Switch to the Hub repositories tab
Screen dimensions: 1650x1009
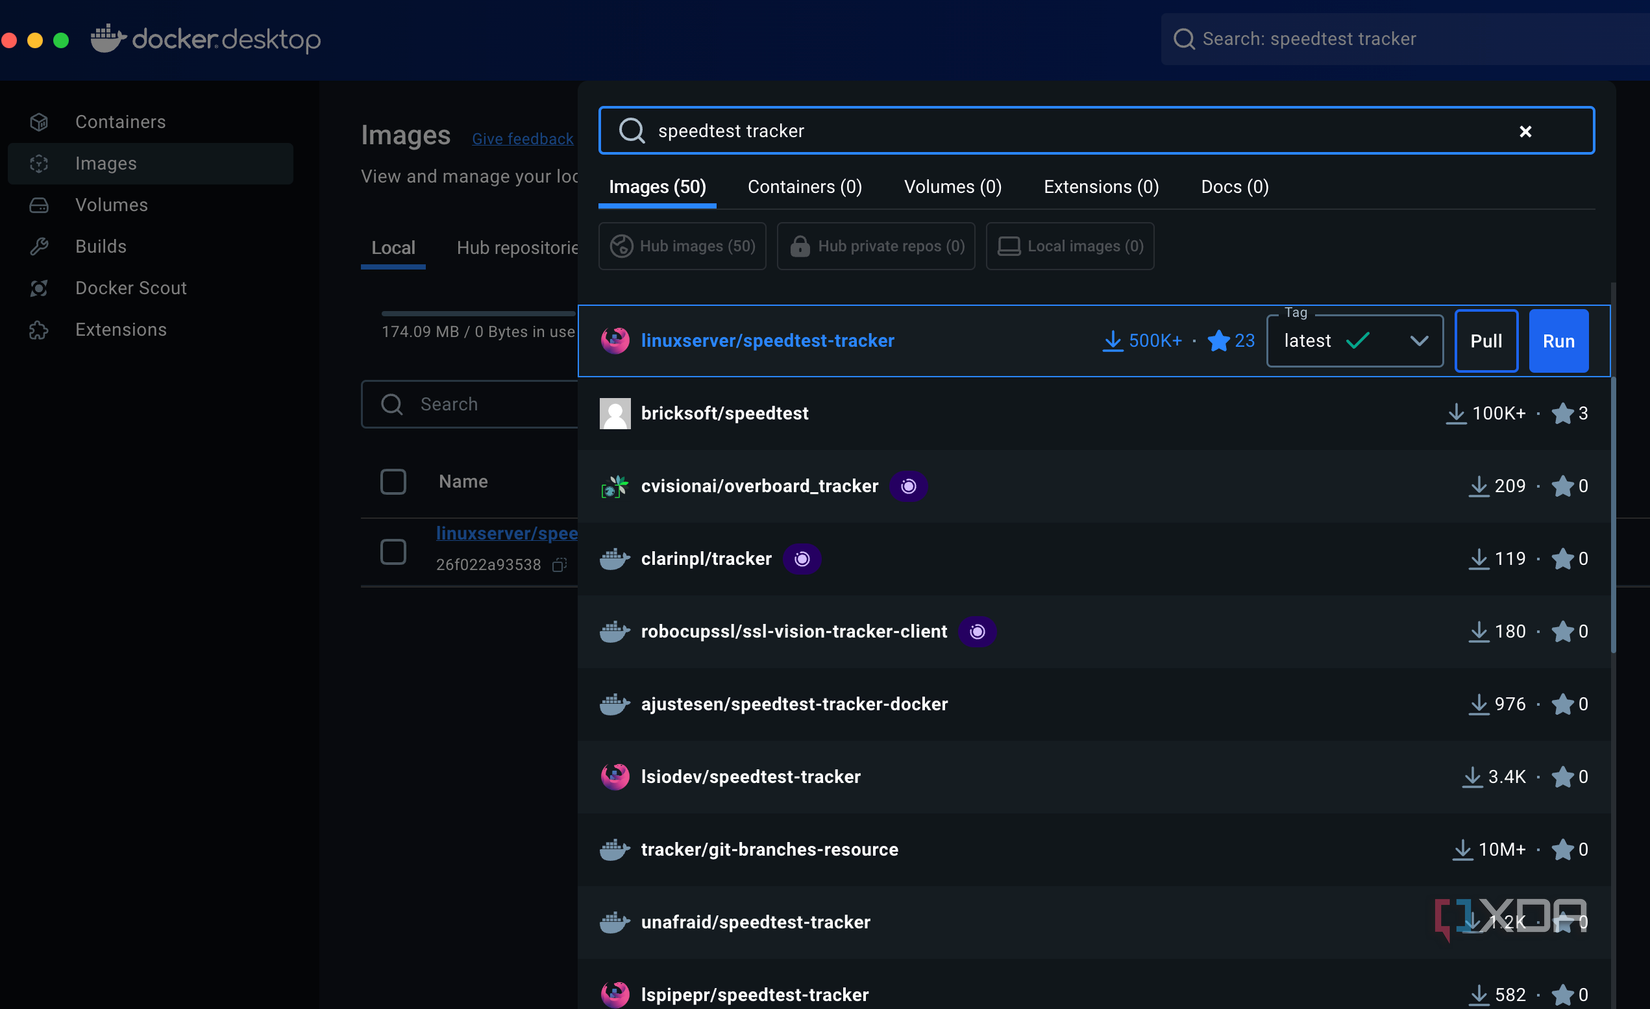[519, 248]
